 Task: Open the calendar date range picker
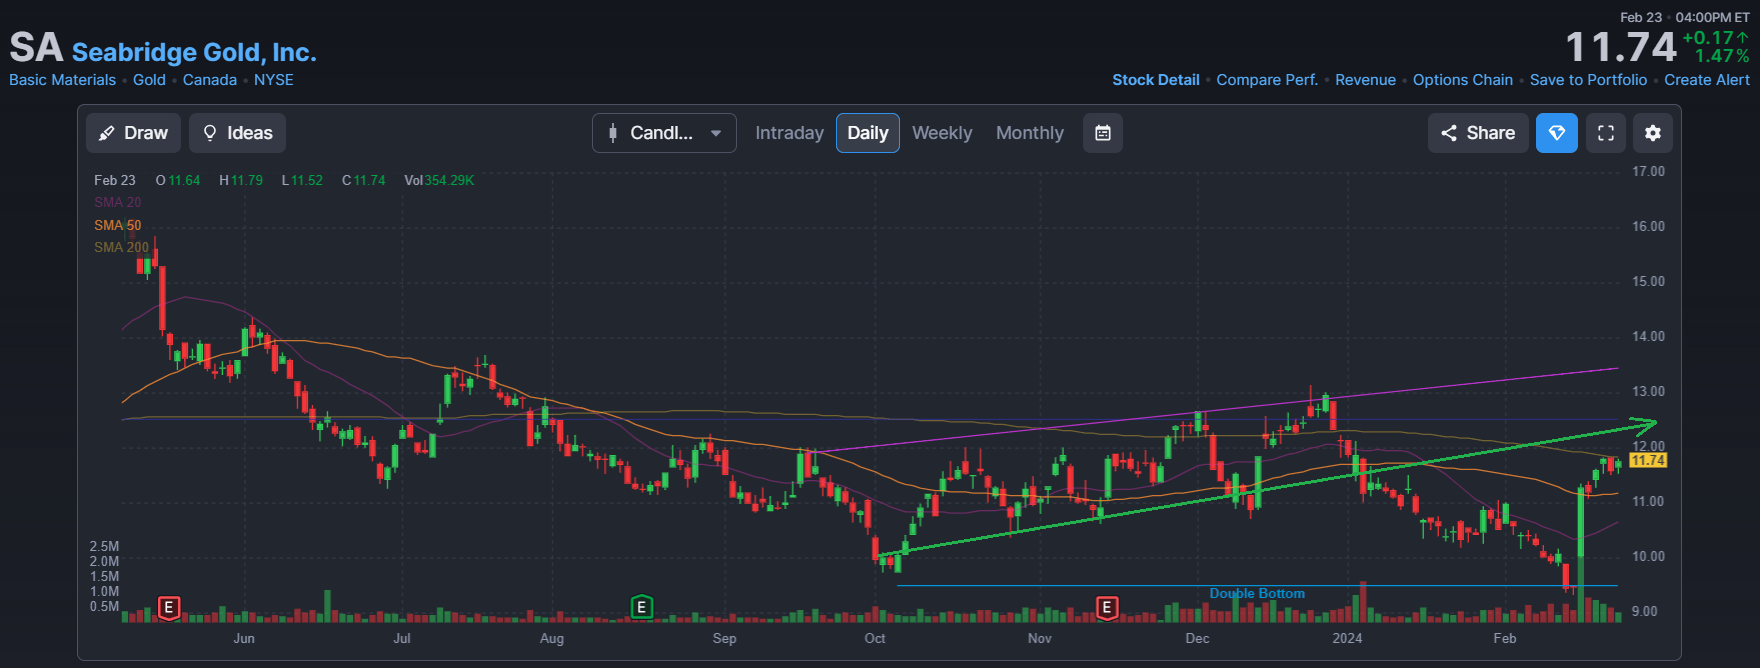(1103, 133)
